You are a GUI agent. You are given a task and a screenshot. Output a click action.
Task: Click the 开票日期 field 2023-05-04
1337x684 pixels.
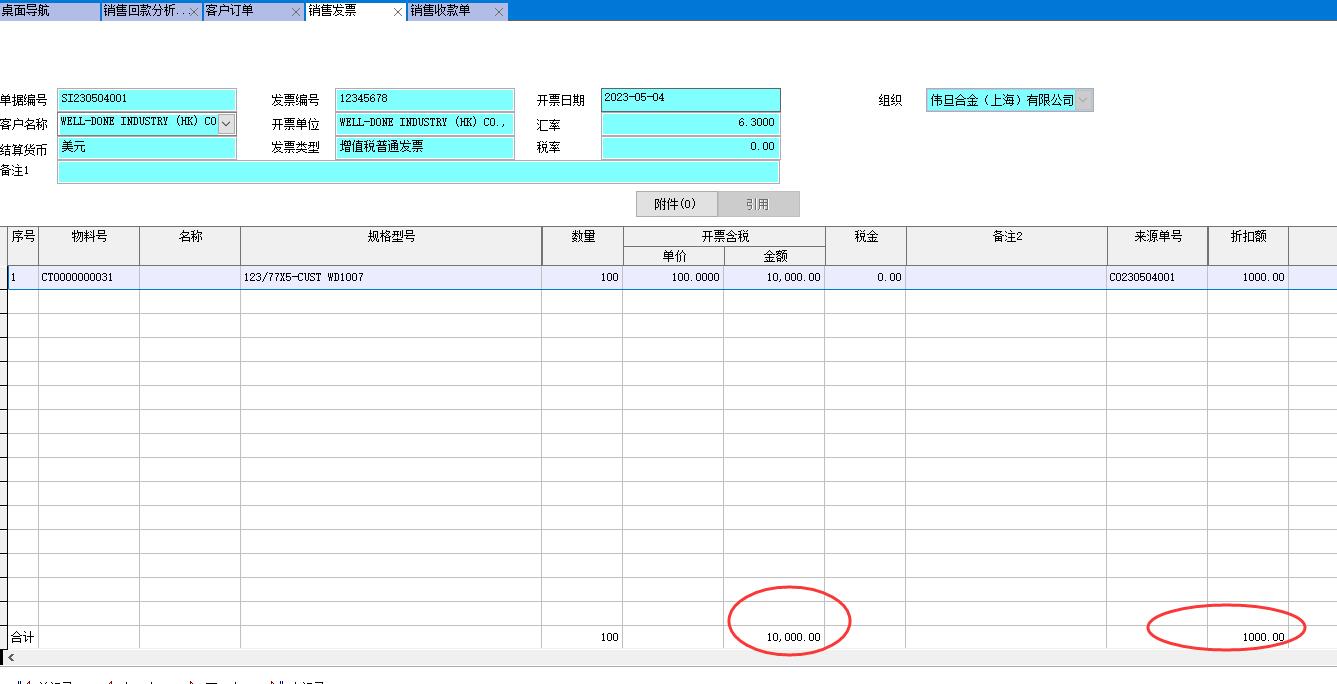(690, 99)
